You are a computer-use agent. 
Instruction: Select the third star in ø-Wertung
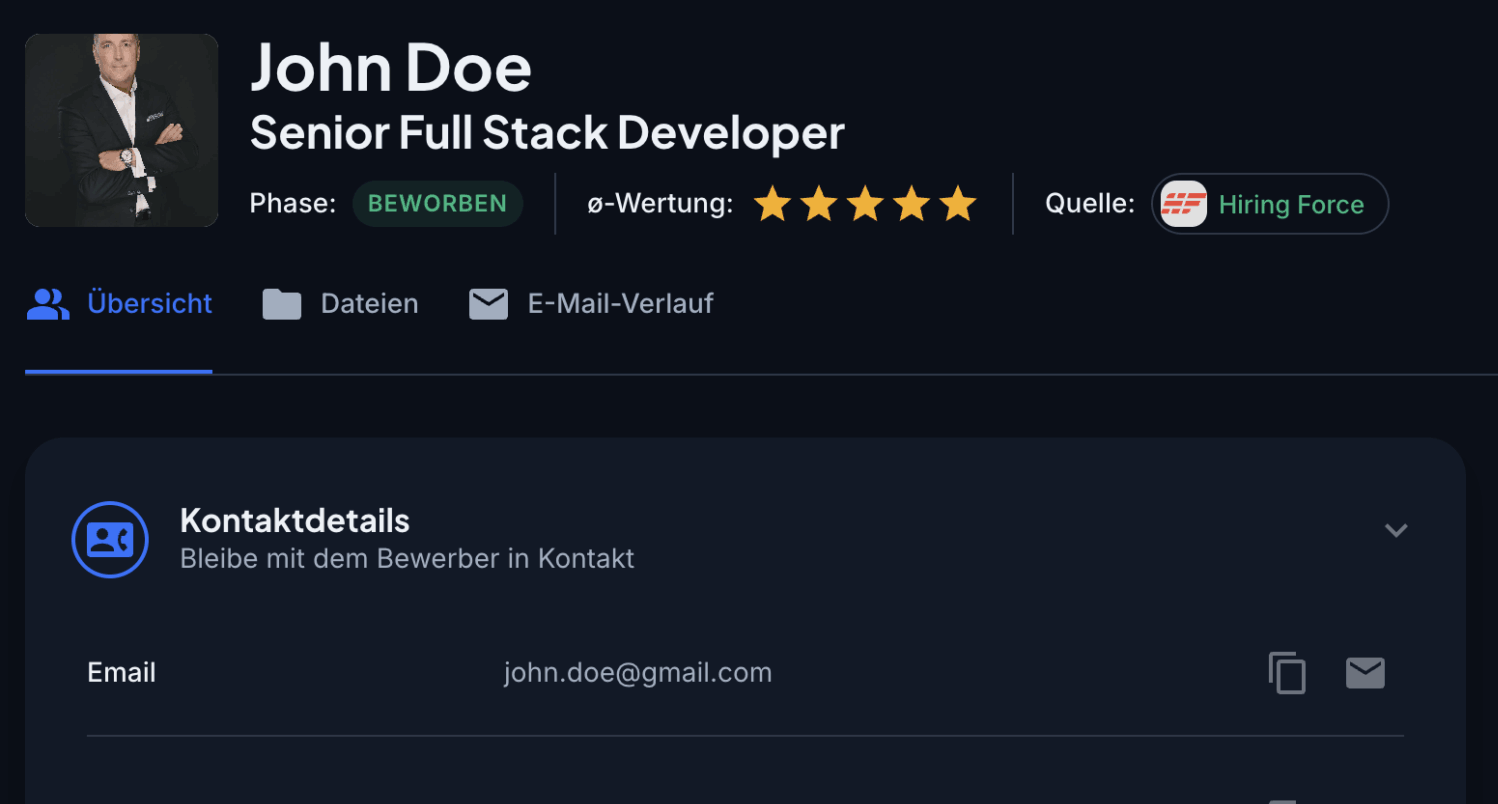tap(865, 204)
